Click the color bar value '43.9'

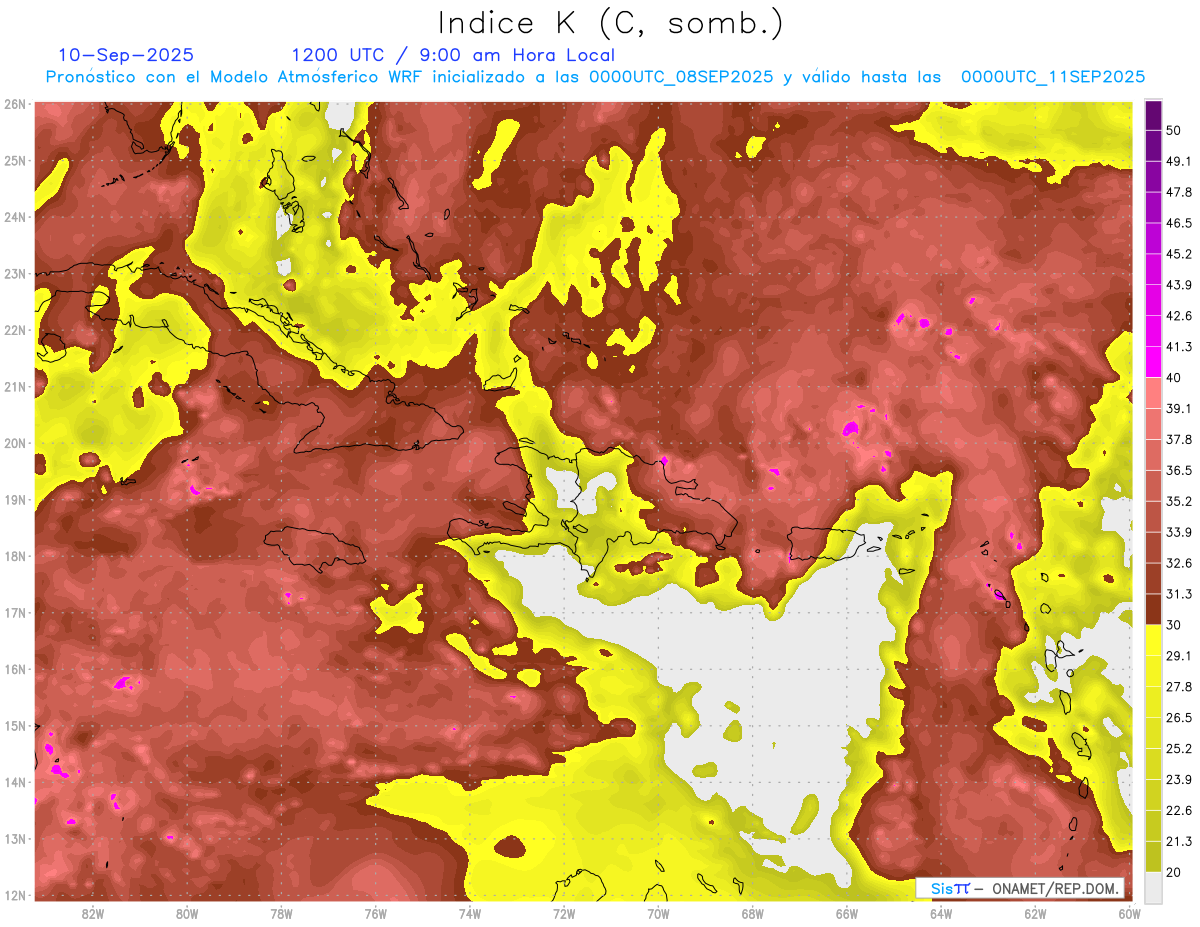click(1178, 285)
